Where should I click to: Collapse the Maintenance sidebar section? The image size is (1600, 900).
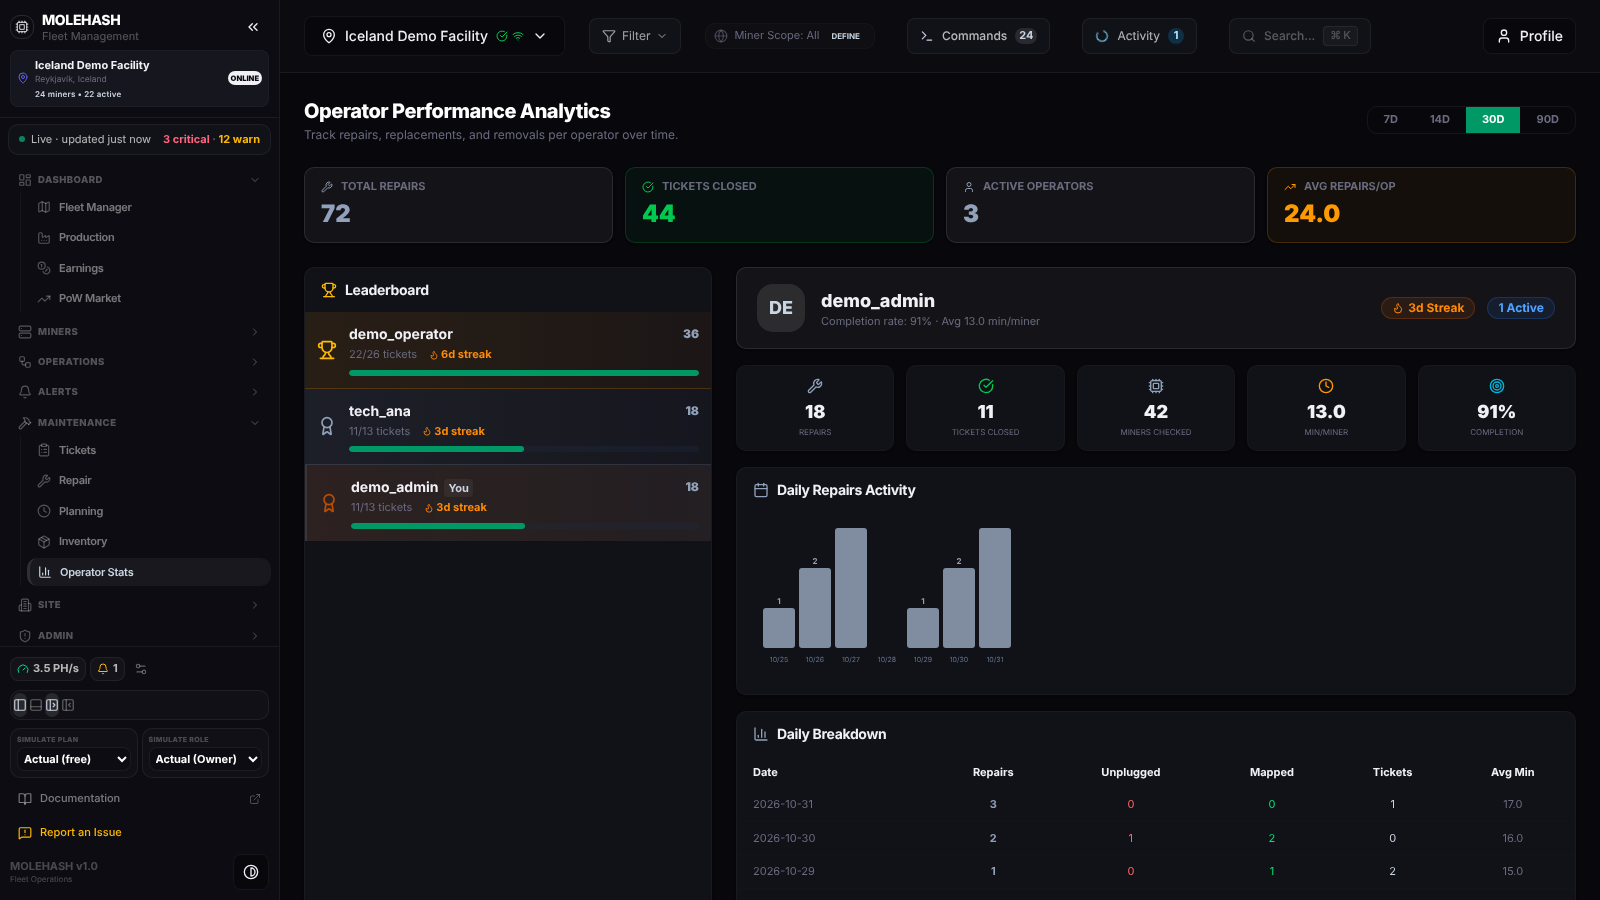pyautogui.click(x=139, y=423)
